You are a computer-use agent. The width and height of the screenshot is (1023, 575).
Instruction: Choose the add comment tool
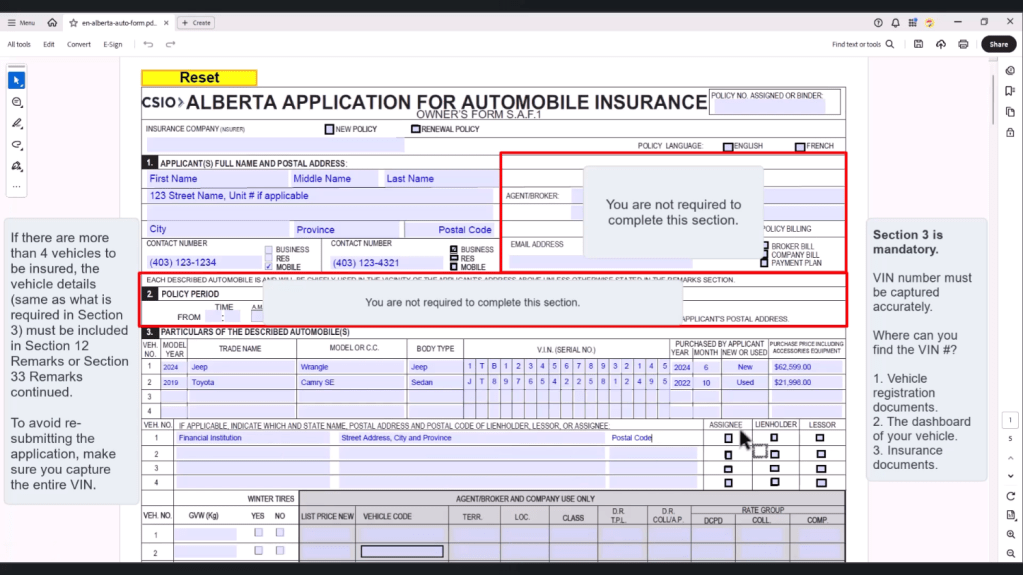click(16, 102)
